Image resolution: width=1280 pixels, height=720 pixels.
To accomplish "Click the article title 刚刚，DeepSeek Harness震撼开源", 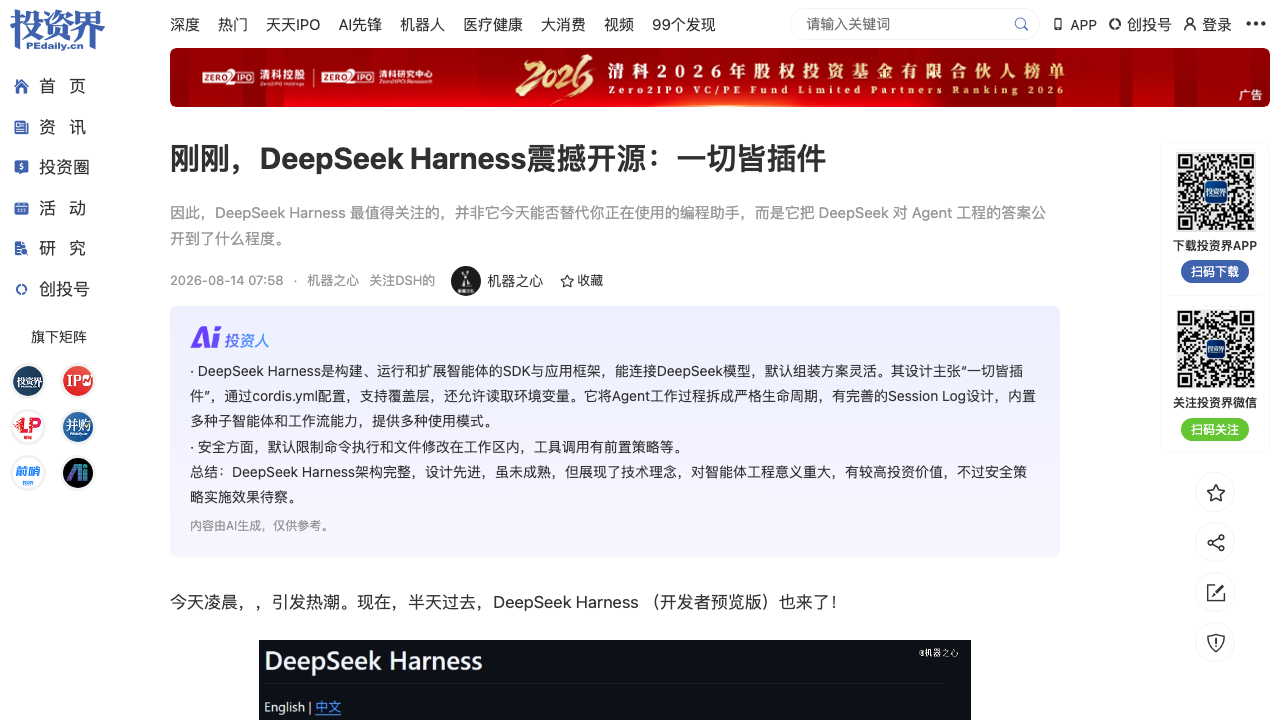I will (498, 158).
